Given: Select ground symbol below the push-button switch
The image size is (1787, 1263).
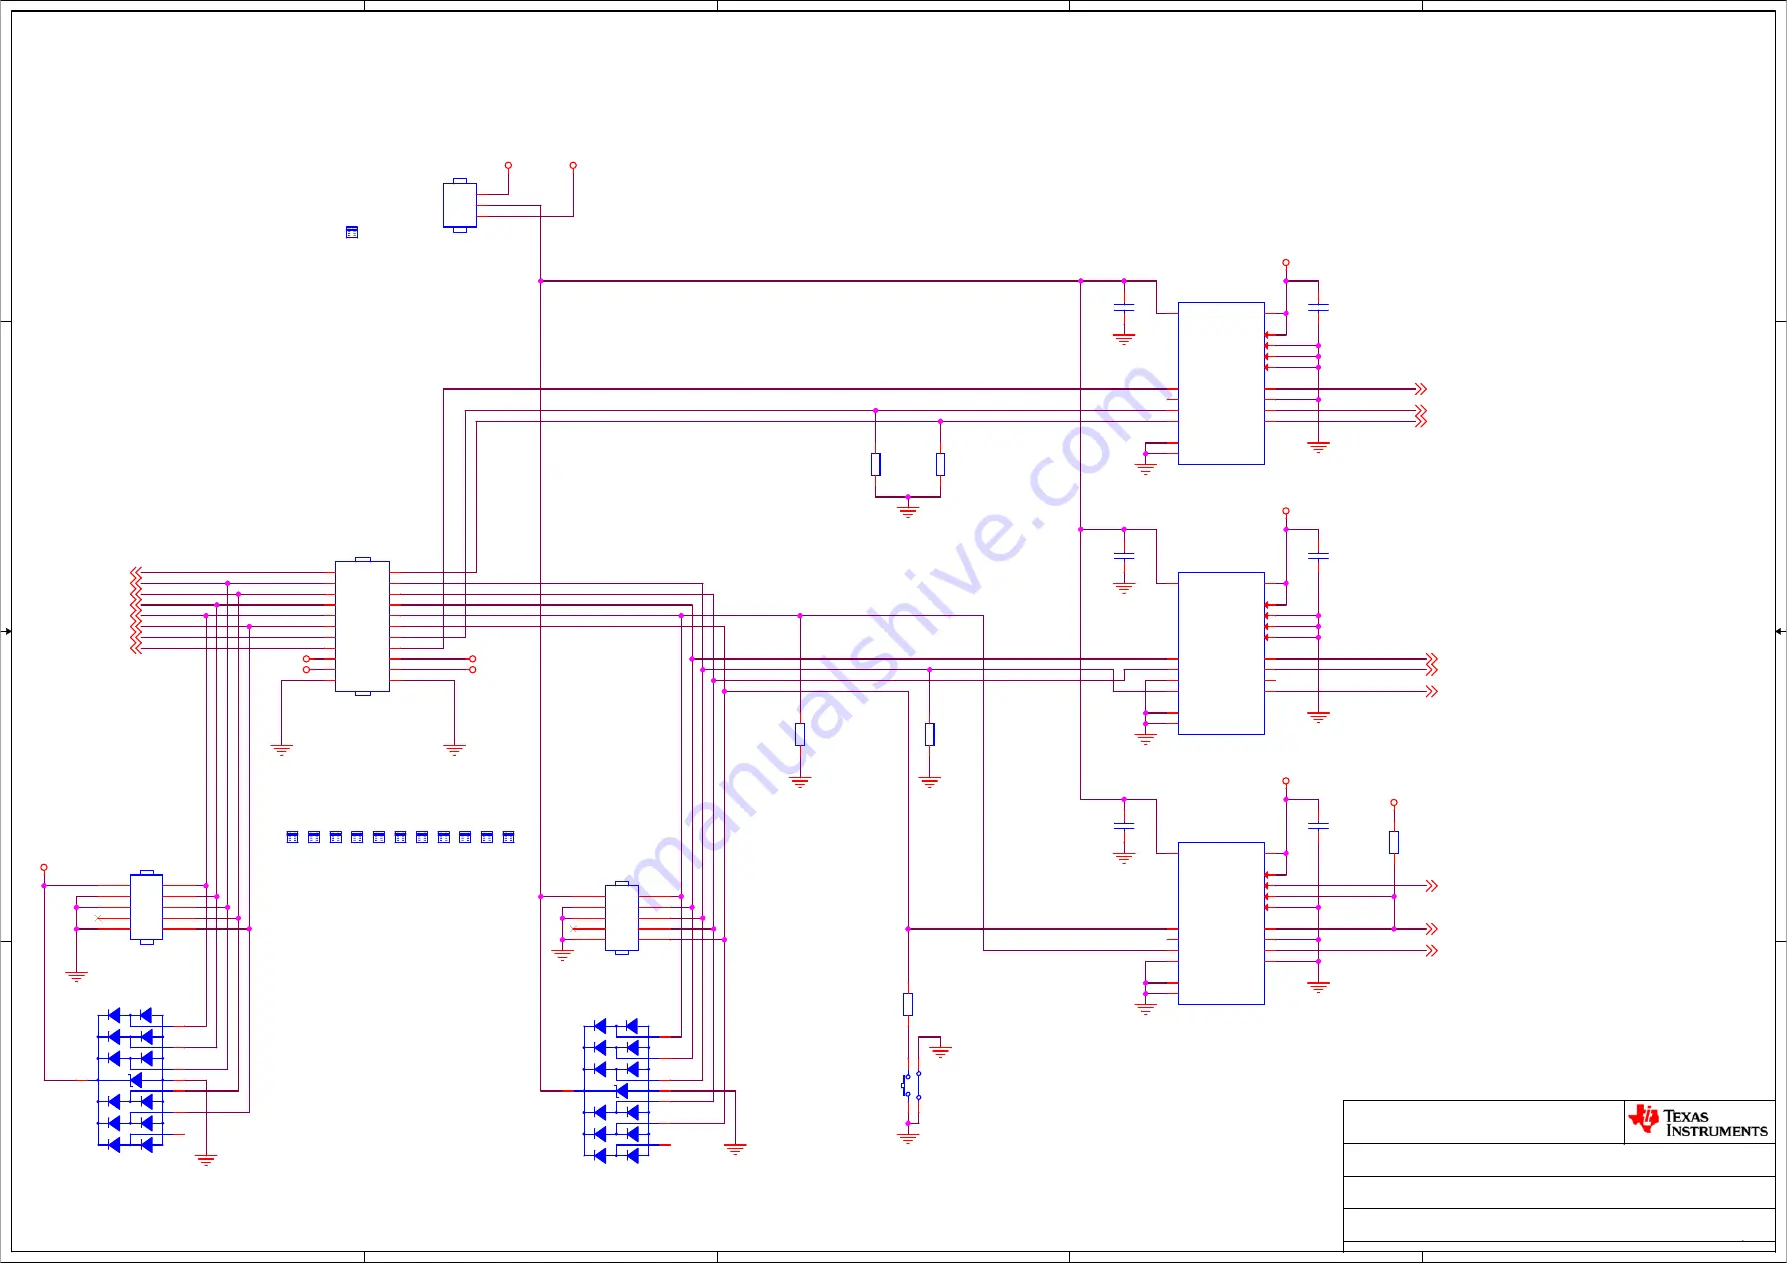Looking at the screenshot, I should 908,1138.
